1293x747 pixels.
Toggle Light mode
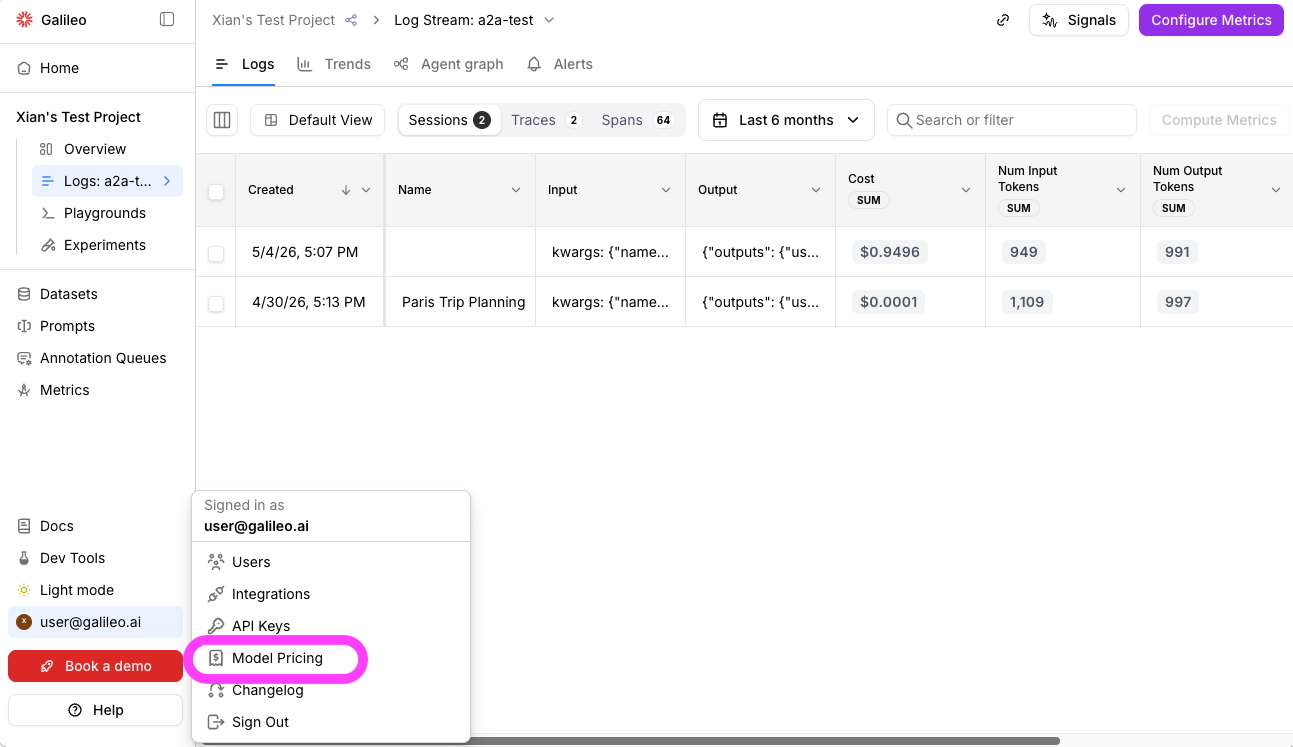pos(77,590)
